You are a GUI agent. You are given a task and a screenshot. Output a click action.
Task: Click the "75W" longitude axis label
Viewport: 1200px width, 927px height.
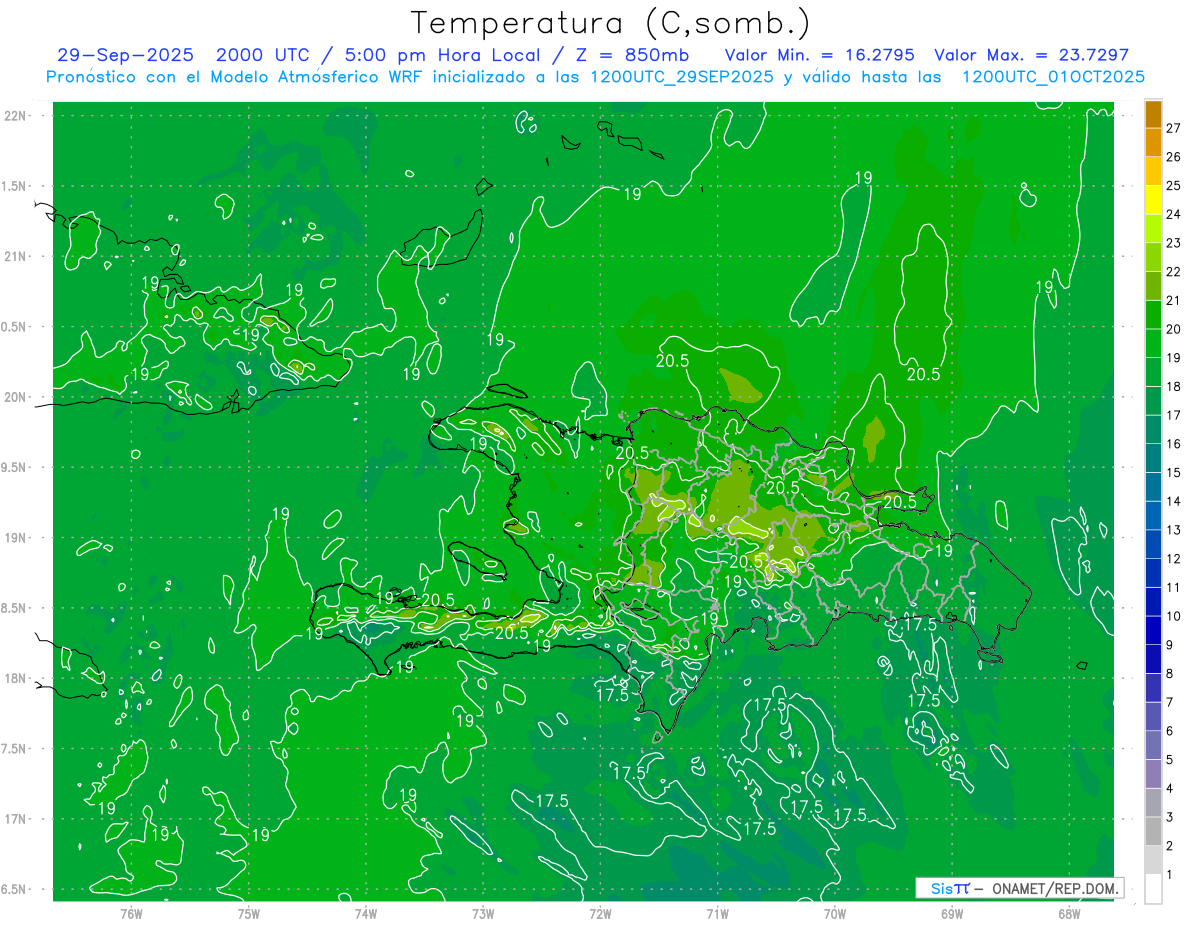point(249,914)
